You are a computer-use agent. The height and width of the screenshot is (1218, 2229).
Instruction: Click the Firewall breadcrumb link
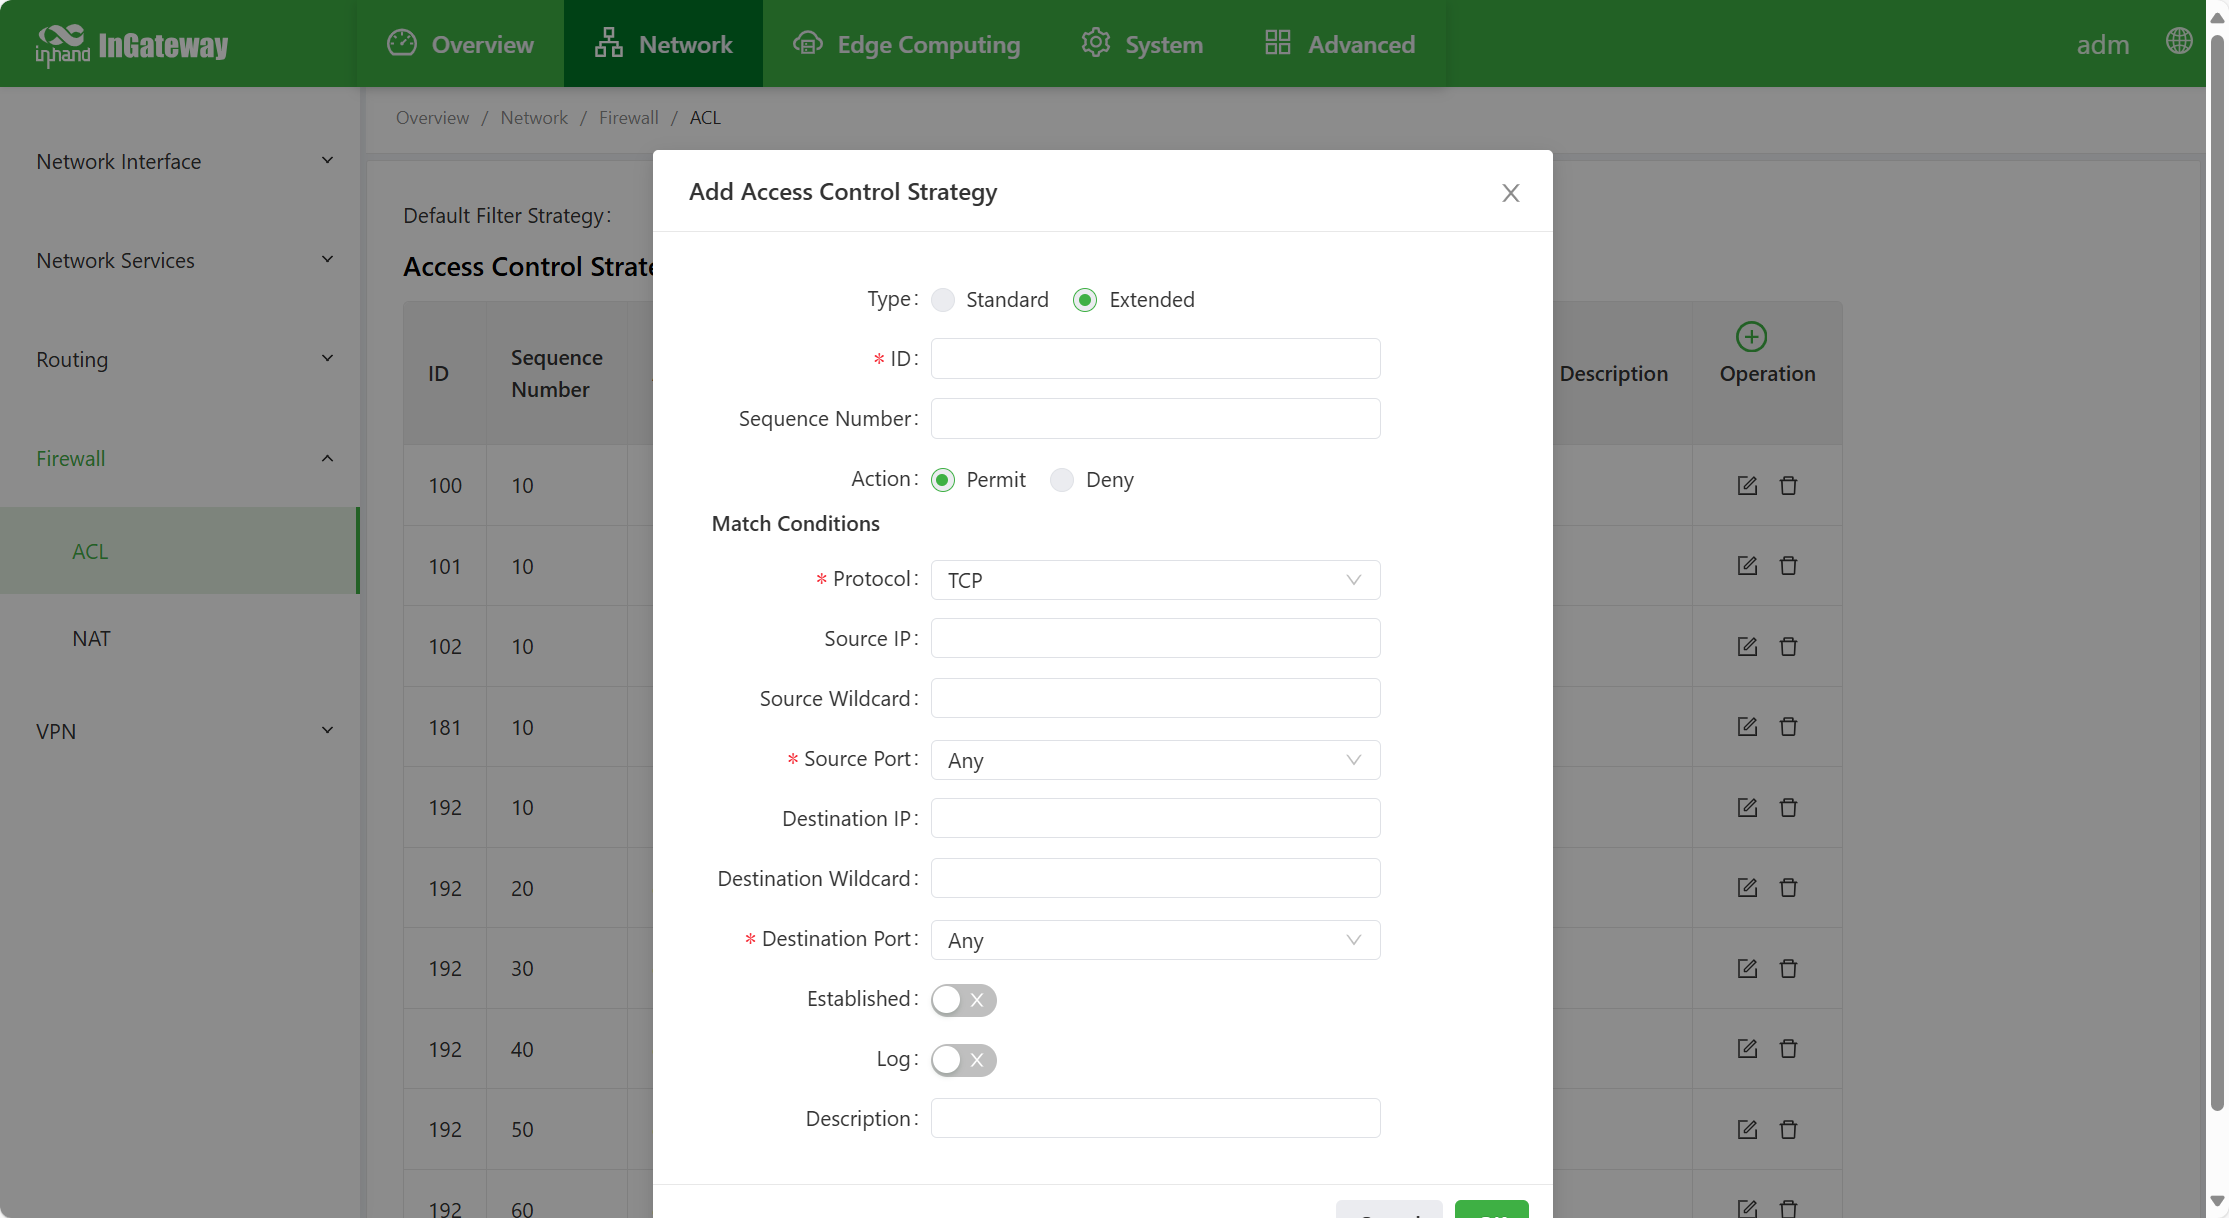628,118
